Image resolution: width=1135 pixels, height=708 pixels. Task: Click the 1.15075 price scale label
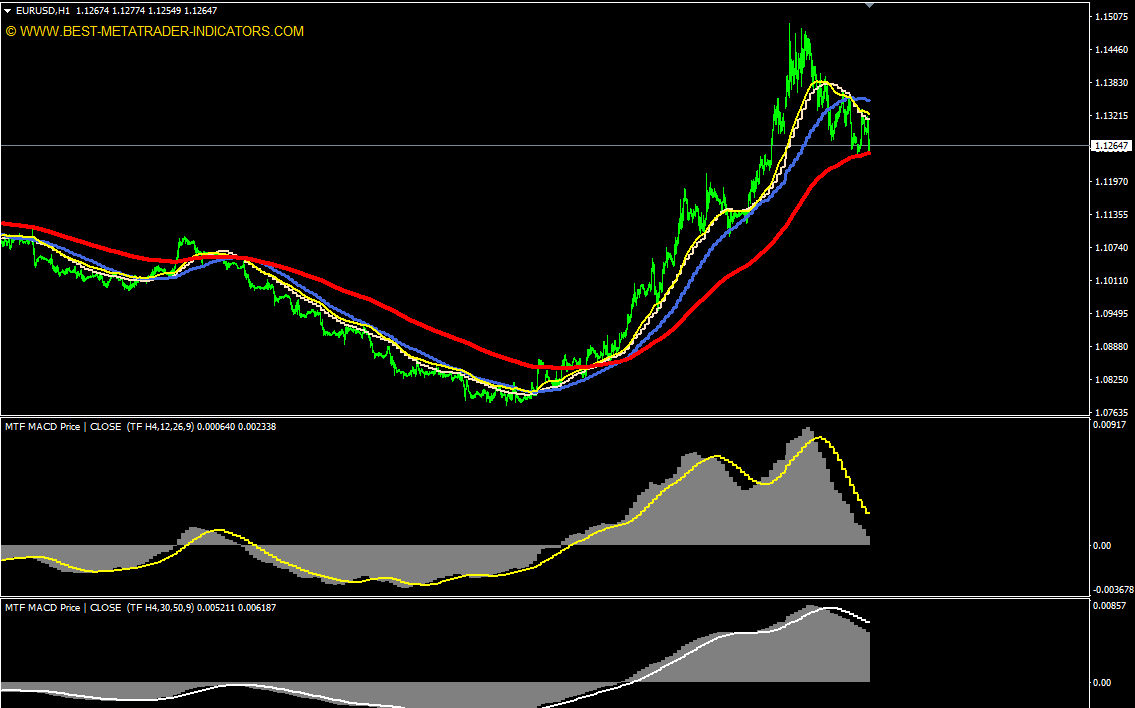pyautogui.click(x=1111, y=17)
